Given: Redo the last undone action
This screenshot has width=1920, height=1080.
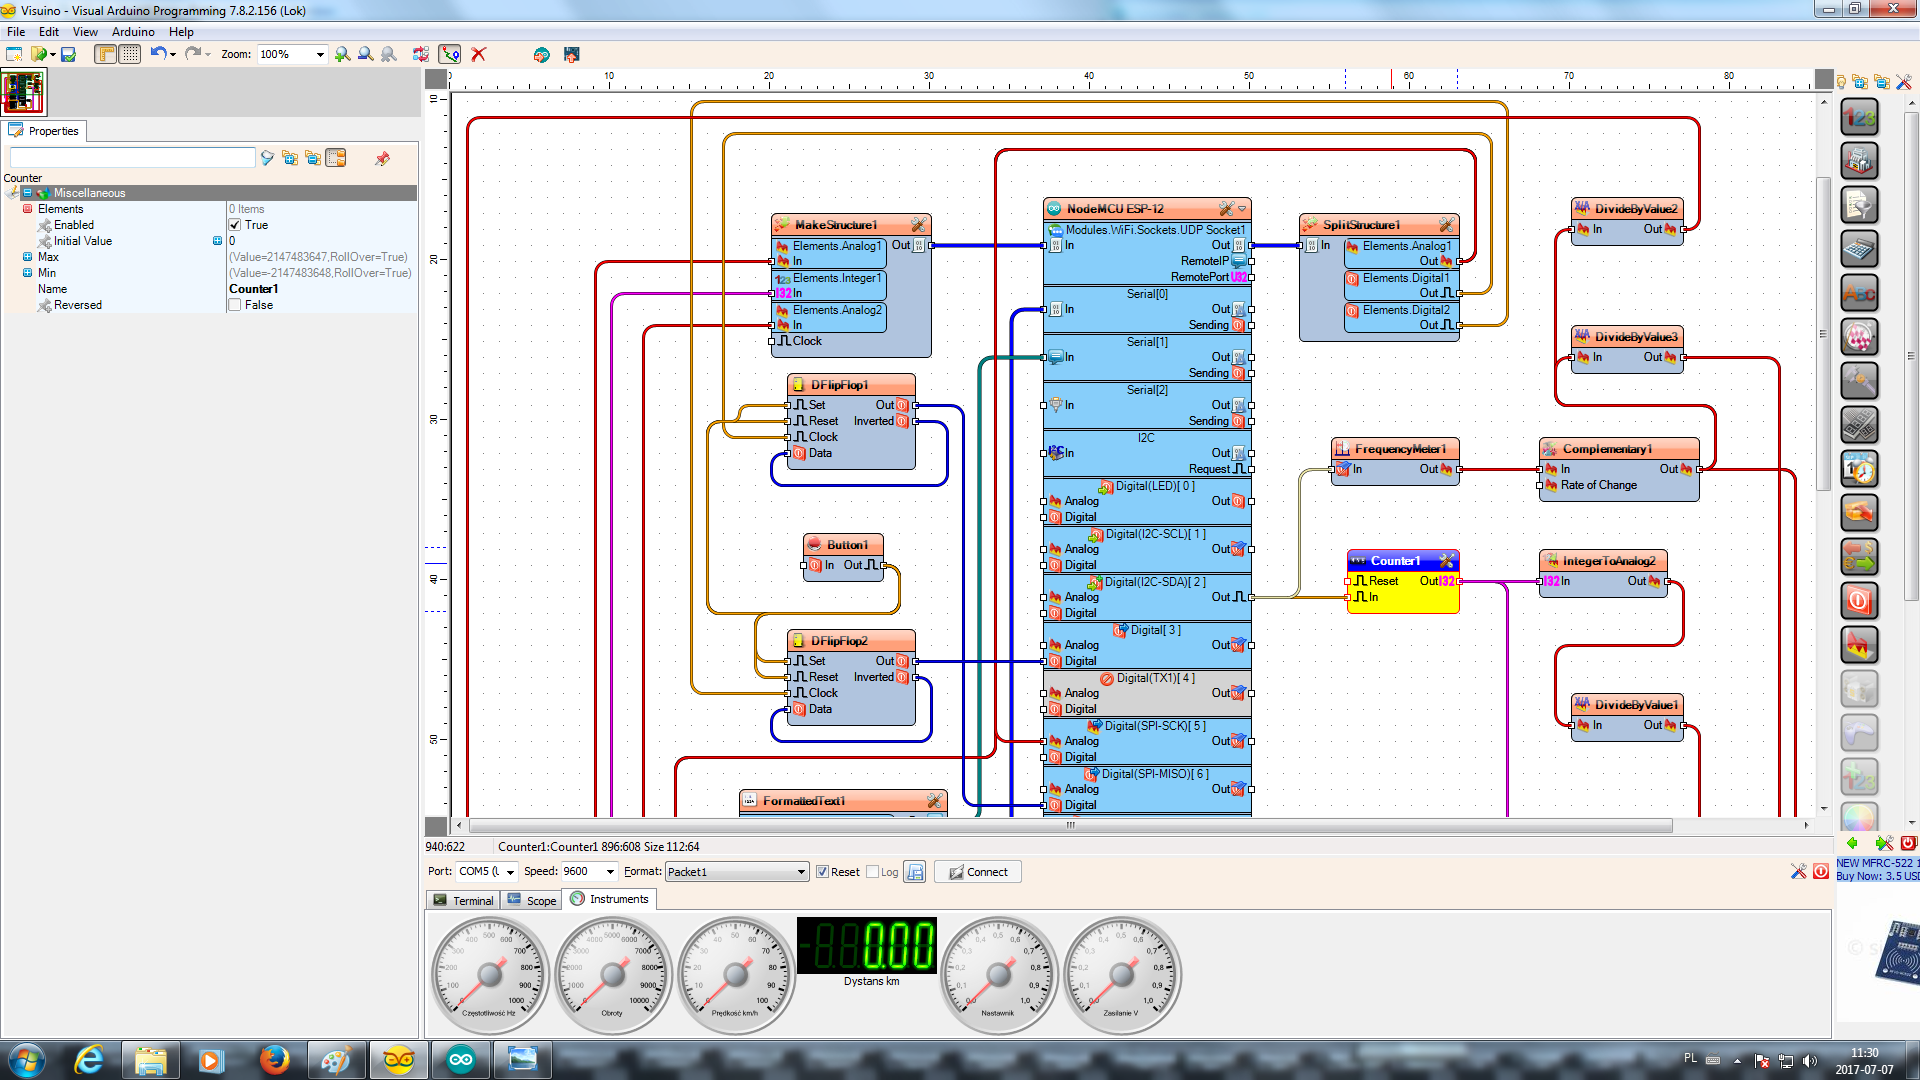Looking at the screenshot, I should point(193,54).
